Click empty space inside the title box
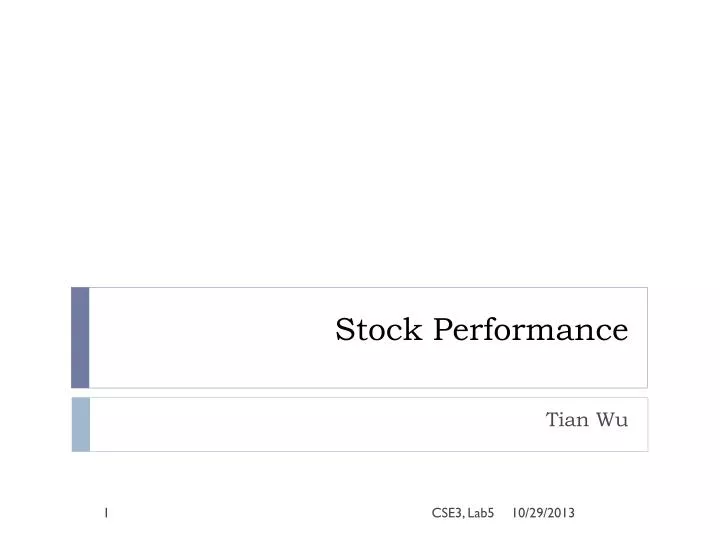 [x=207, y=338]
